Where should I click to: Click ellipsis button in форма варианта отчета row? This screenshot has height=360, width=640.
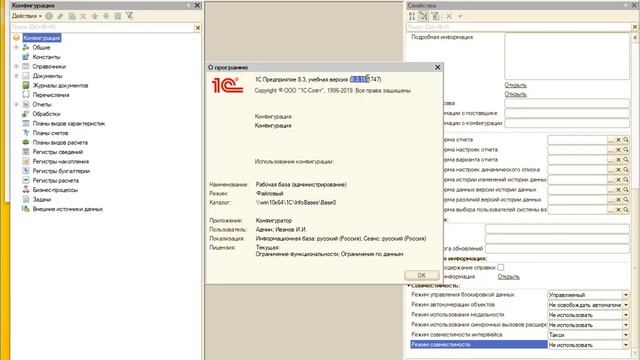click(611, 160)
